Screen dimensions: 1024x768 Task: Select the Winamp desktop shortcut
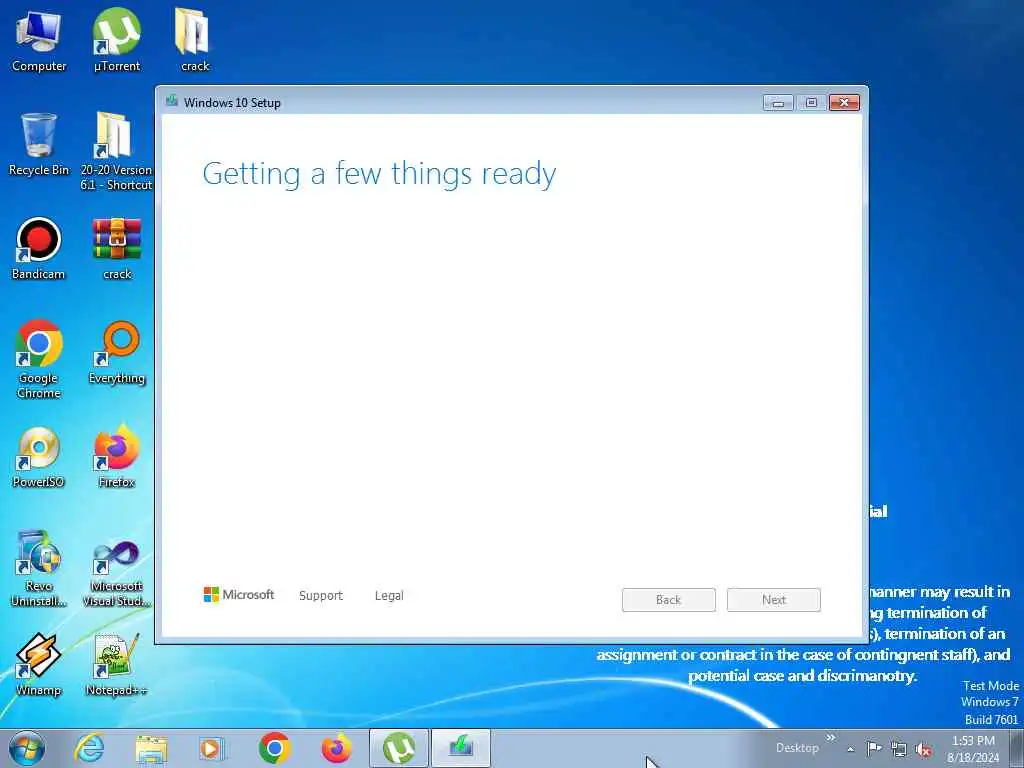[39, 665]
